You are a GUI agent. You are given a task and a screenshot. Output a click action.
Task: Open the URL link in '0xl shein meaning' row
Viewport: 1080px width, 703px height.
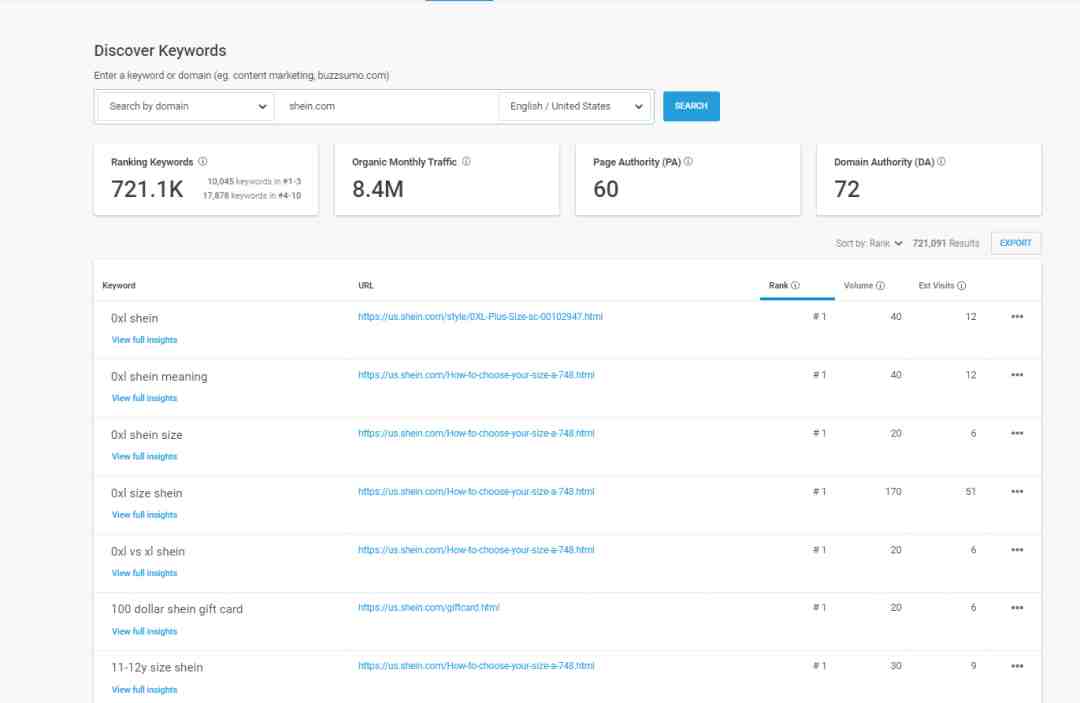pyautogui.click(x=476, y=375)
